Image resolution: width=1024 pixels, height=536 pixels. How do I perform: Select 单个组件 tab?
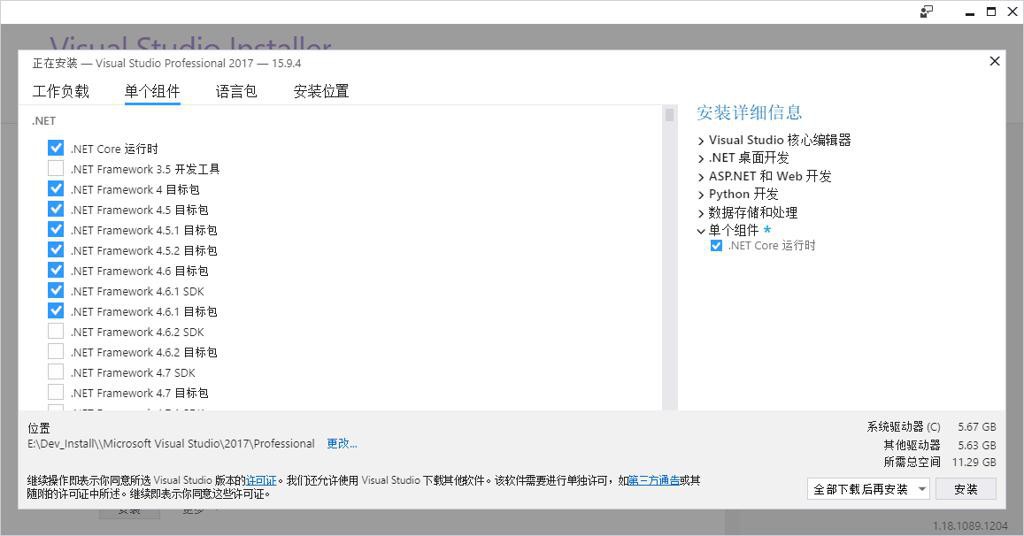[x=152, y=91]
